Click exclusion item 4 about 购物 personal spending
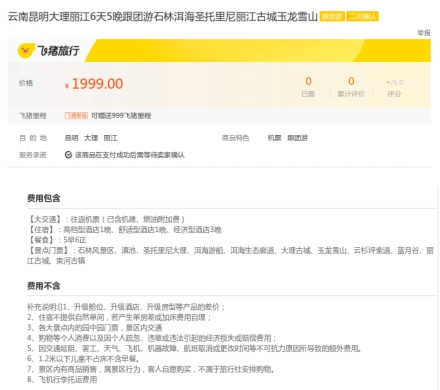Screen dimensions: 440x390 tap(152, 338)
